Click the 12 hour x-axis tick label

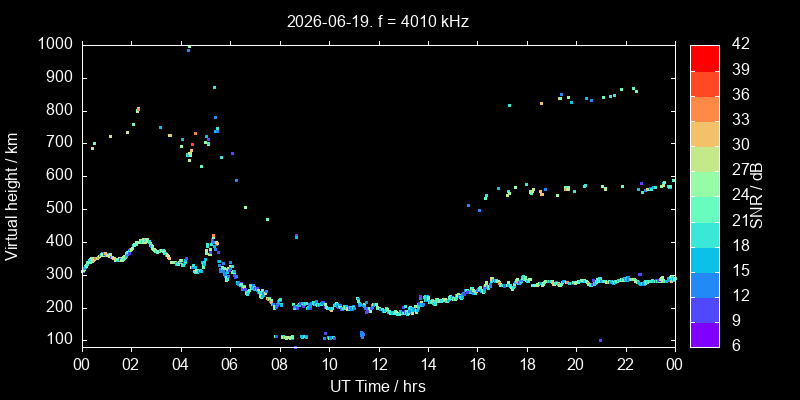pyautogui.click(x=379, y=364)
